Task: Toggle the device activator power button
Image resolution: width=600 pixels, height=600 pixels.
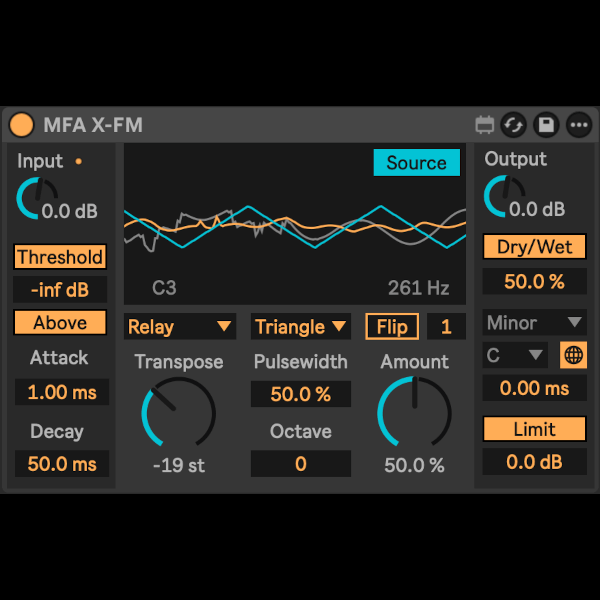Action: 22,125
